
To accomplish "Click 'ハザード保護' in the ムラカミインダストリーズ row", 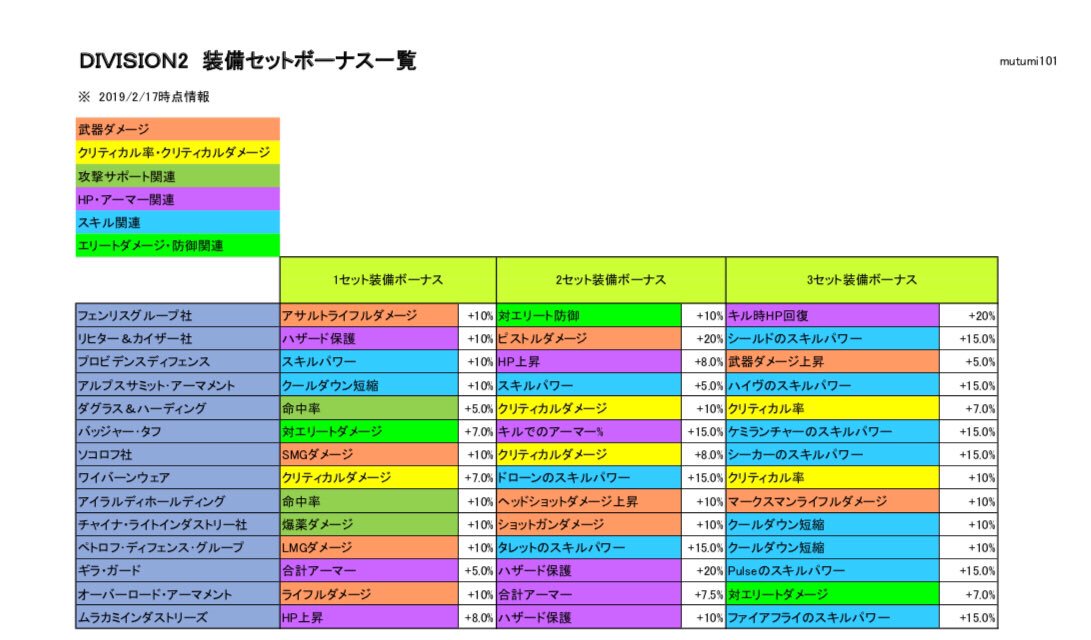I will coord(589,617).
